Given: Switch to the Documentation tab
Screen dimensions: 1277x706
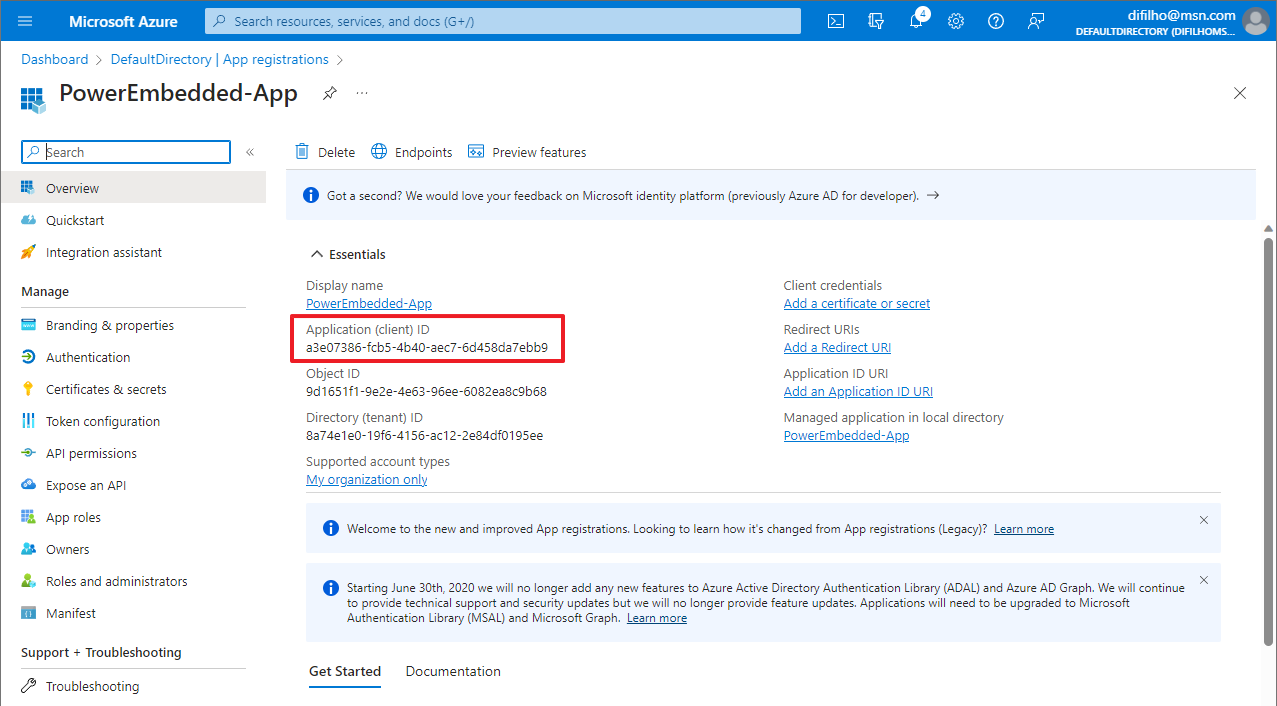Looking at the screenshot, I should click(x=453, y=671).
